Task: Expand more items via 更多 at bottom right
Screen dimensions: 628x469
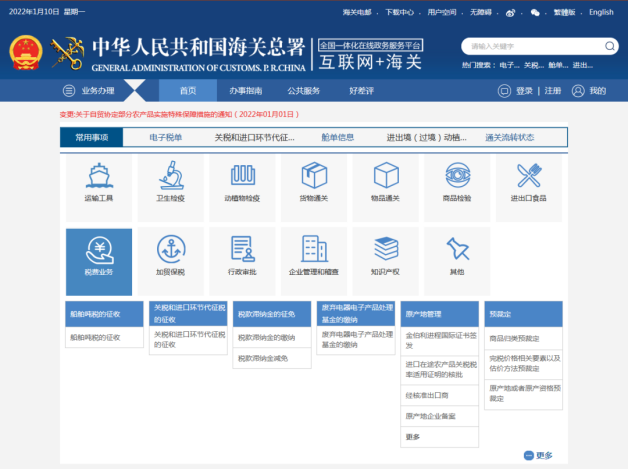Action: pos(538,456)
